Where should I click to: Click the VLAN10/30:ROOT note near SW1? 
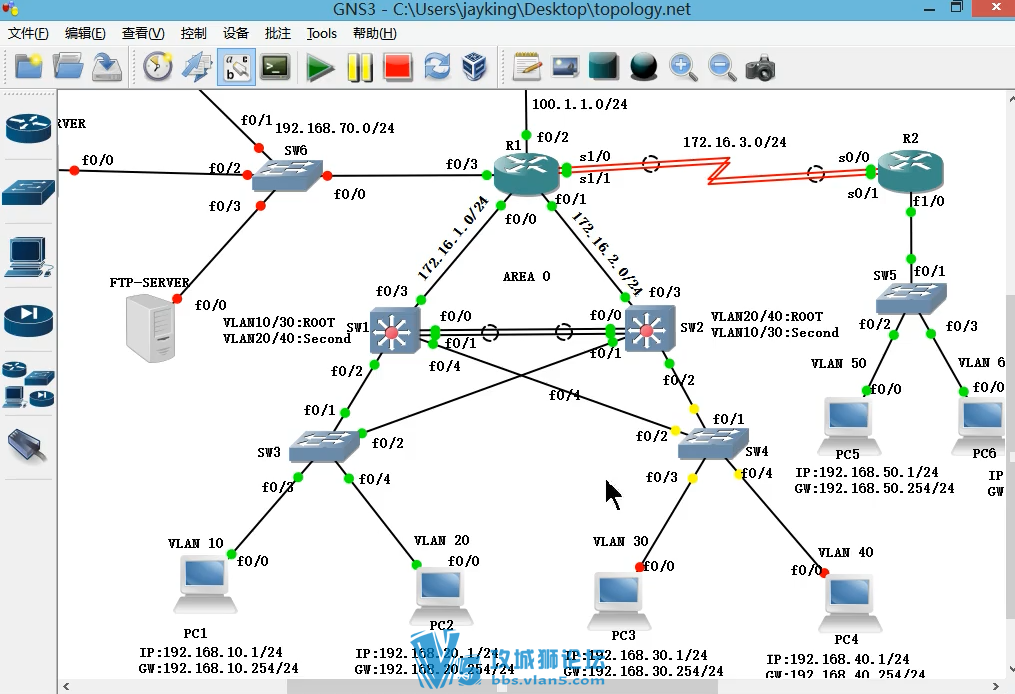tap(279, 322)
